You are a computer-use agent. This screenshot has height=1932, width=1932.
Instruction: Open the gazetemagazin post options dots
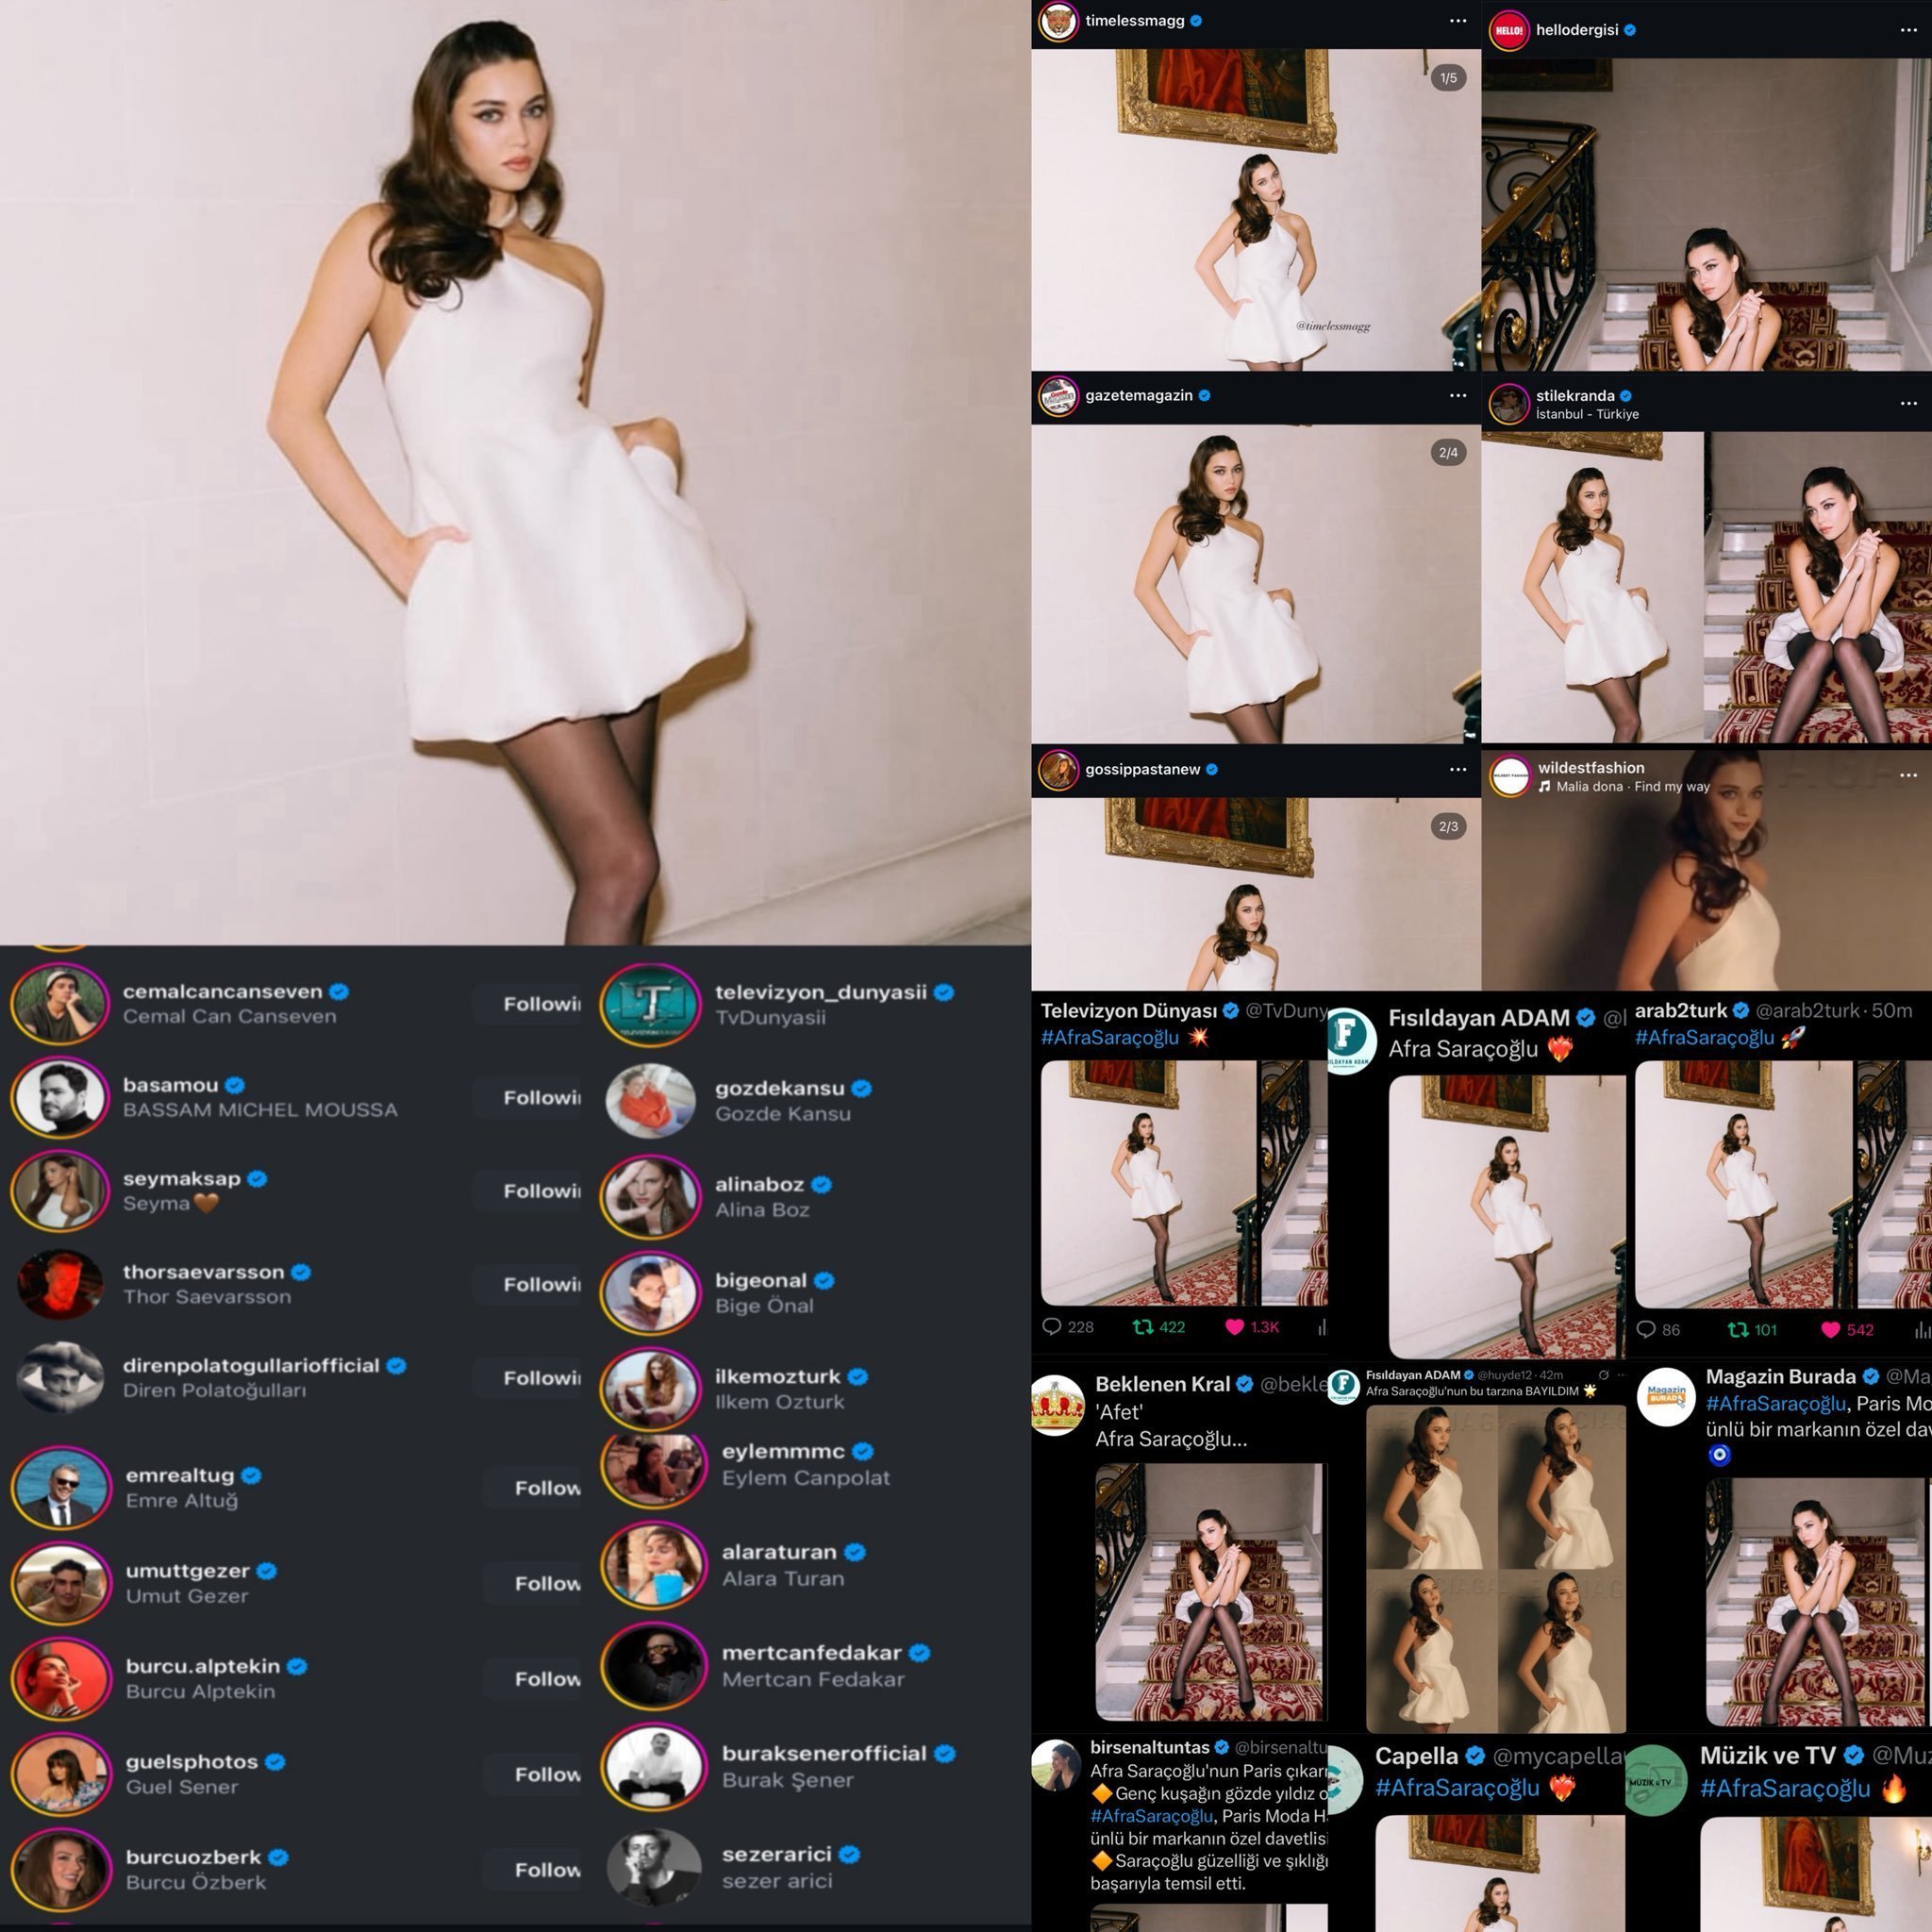point(1458,396)
